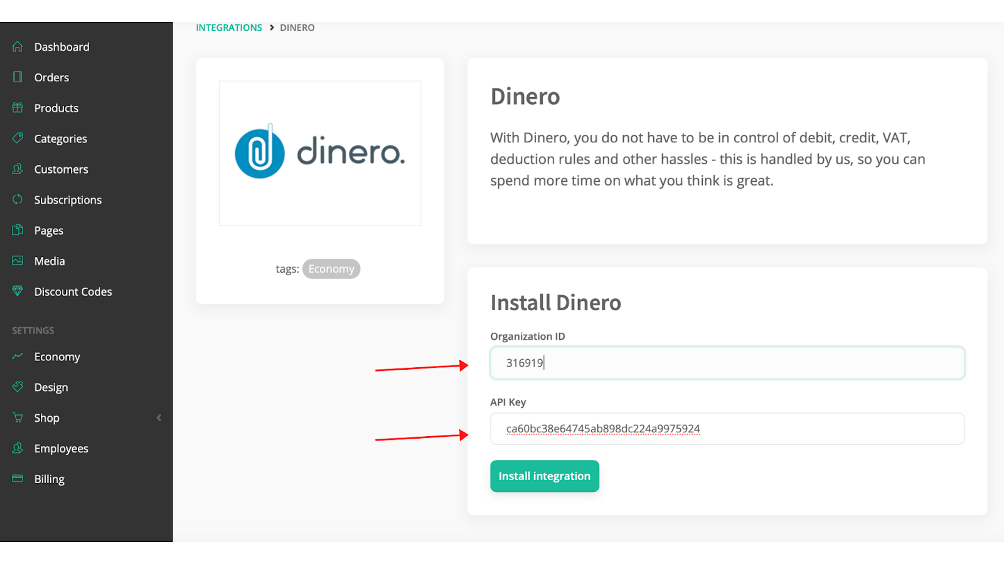Click the Discount Codes diamond icon
The height and width of the screenshot is (564, 1004).
click(17, 291)
